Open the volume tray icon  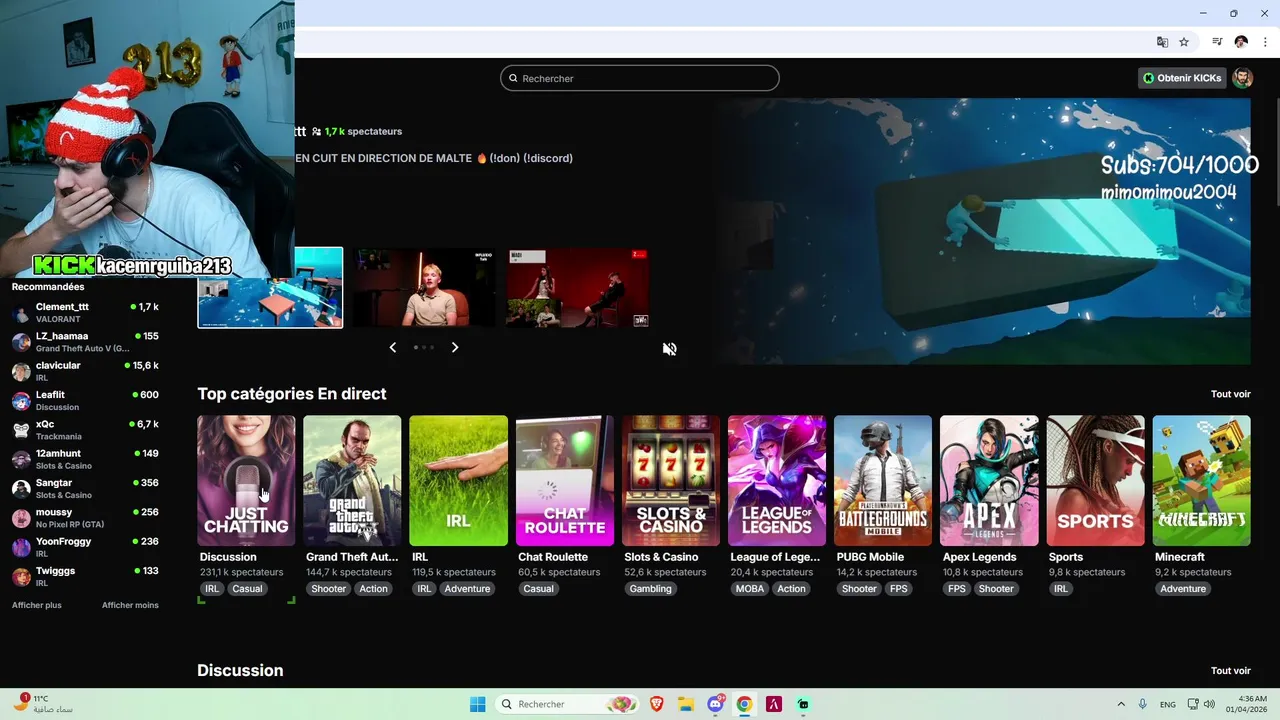[1209, 704]
